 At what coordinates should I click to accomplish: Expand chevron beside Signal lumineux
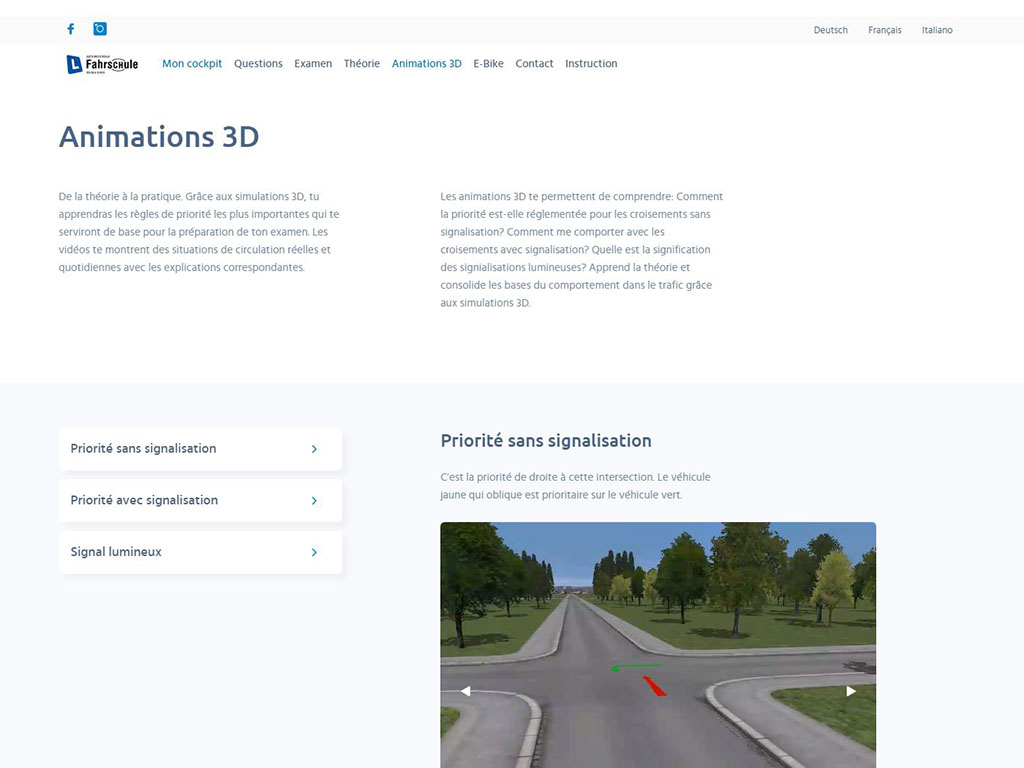pyautogui.click(x=314, y=552)
